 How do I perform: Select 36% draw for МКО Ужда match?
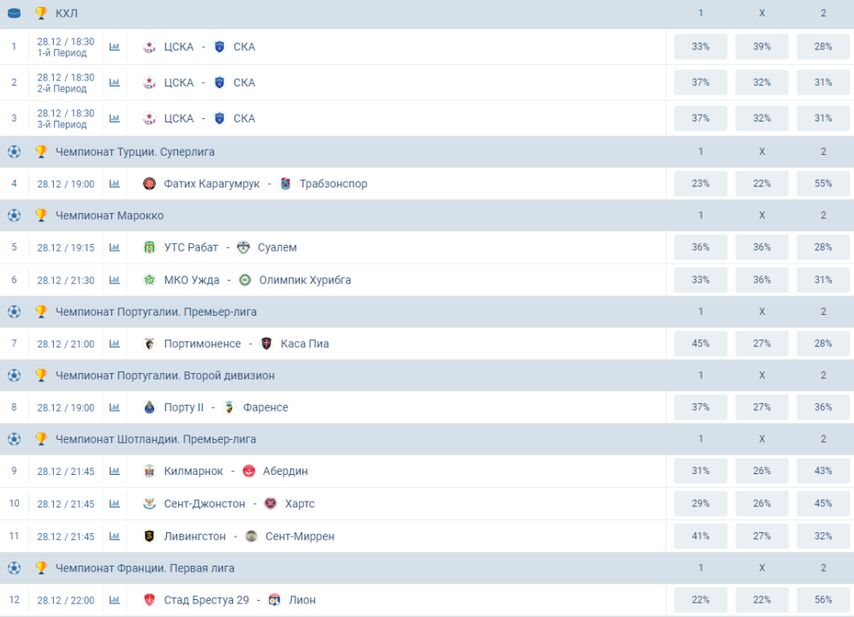tap(761, 279)
